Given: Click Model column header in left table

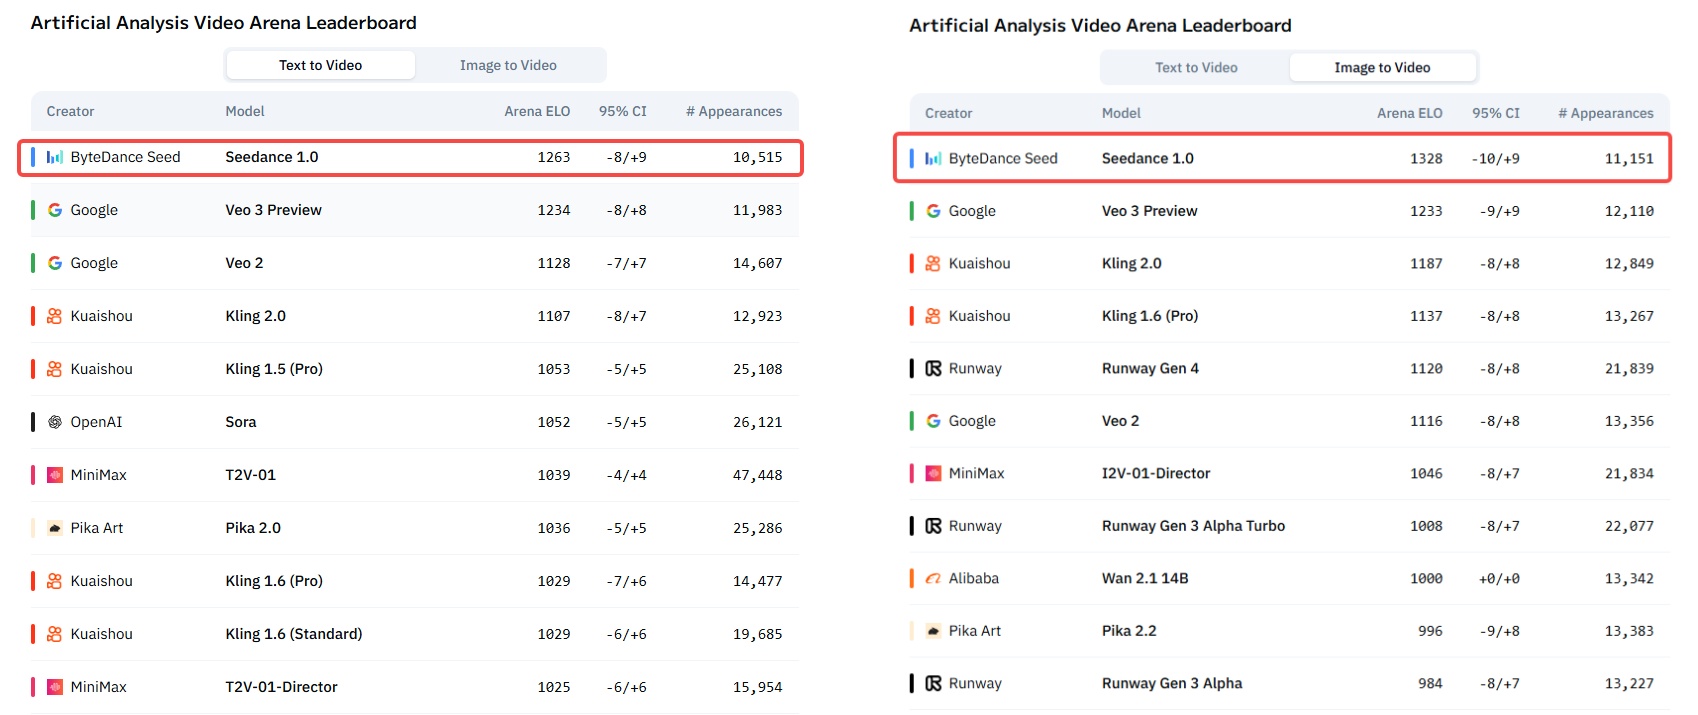Looking at the screenshot, I should pos(245,111).
